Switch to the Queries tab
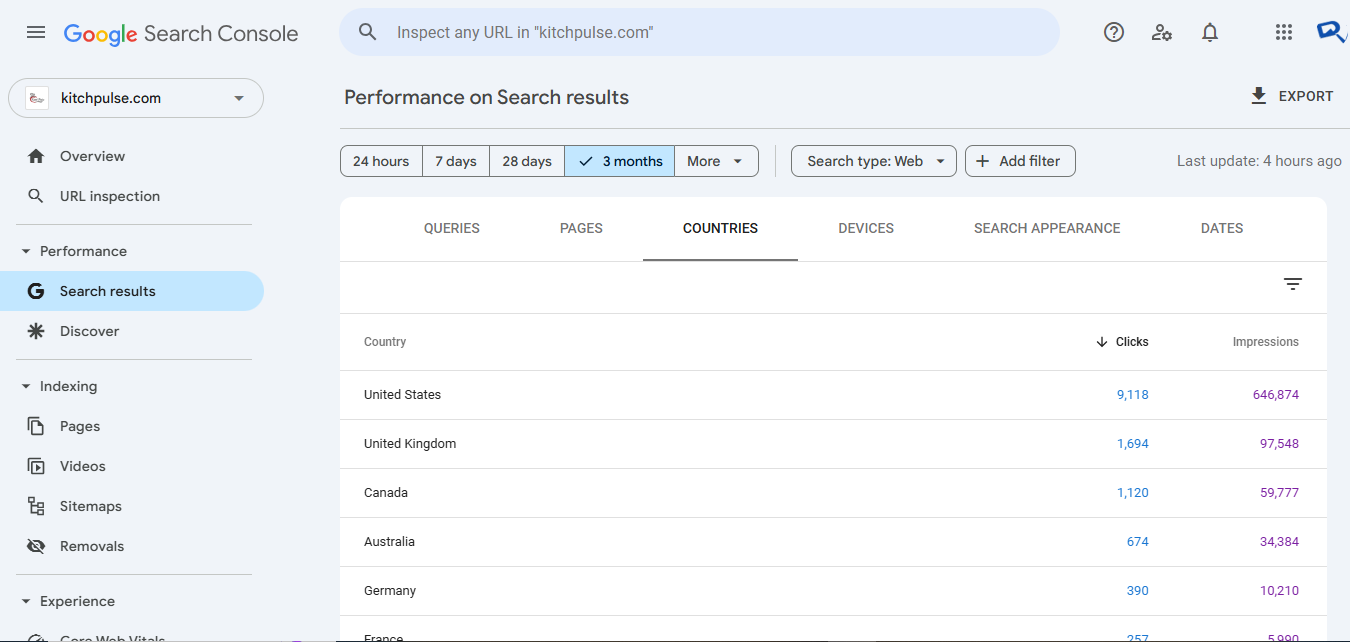The width and height of the screenshot is (1350, 642). click(x=452, y=228)
